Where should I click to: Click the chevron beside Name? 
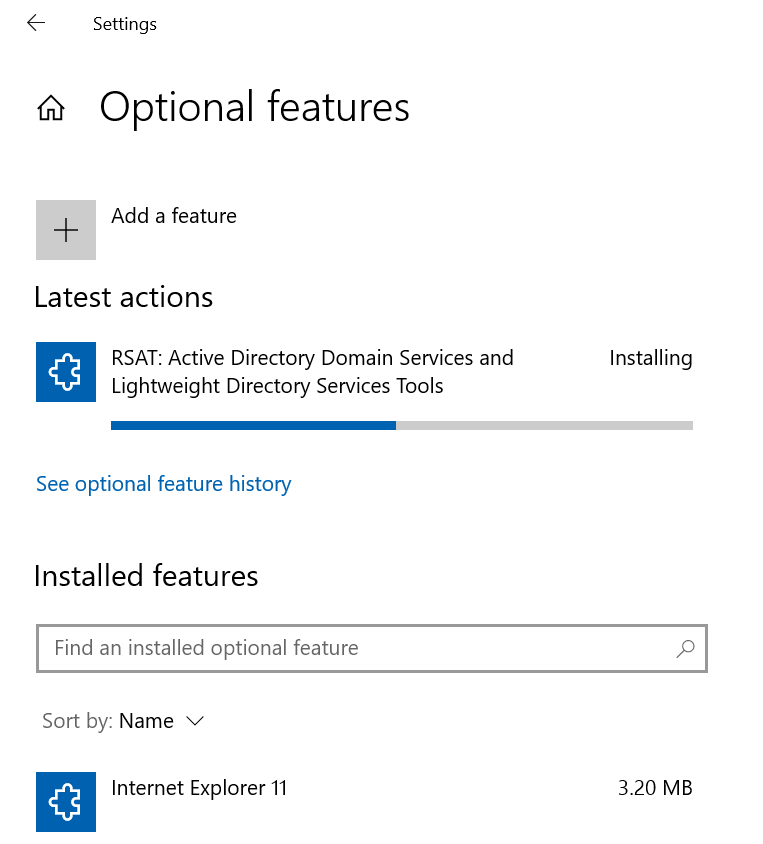coord(195,720)
